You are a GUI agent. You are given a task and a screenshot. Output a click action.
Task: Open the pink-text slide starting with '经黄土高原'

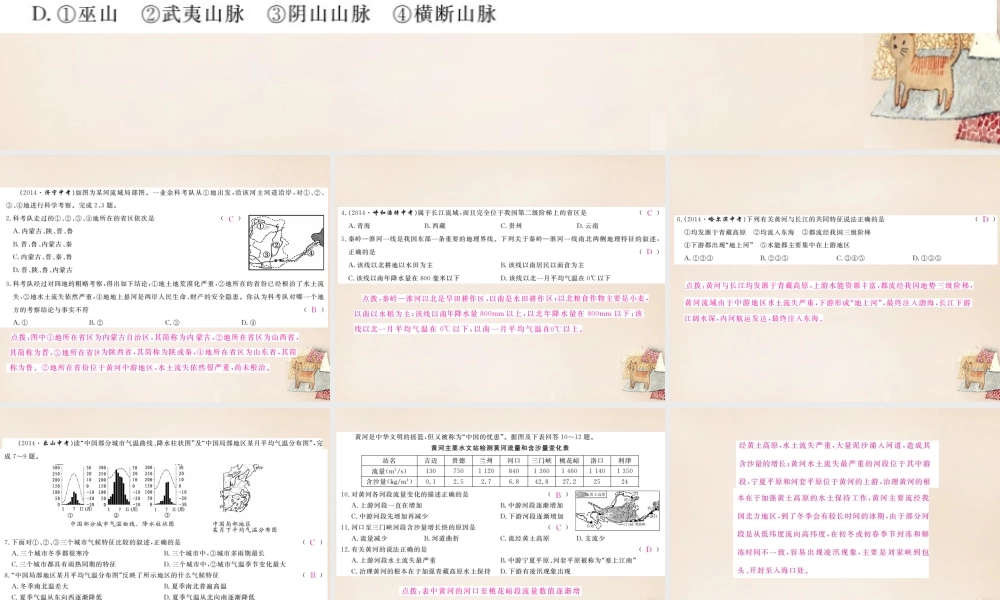click(835, 504)
